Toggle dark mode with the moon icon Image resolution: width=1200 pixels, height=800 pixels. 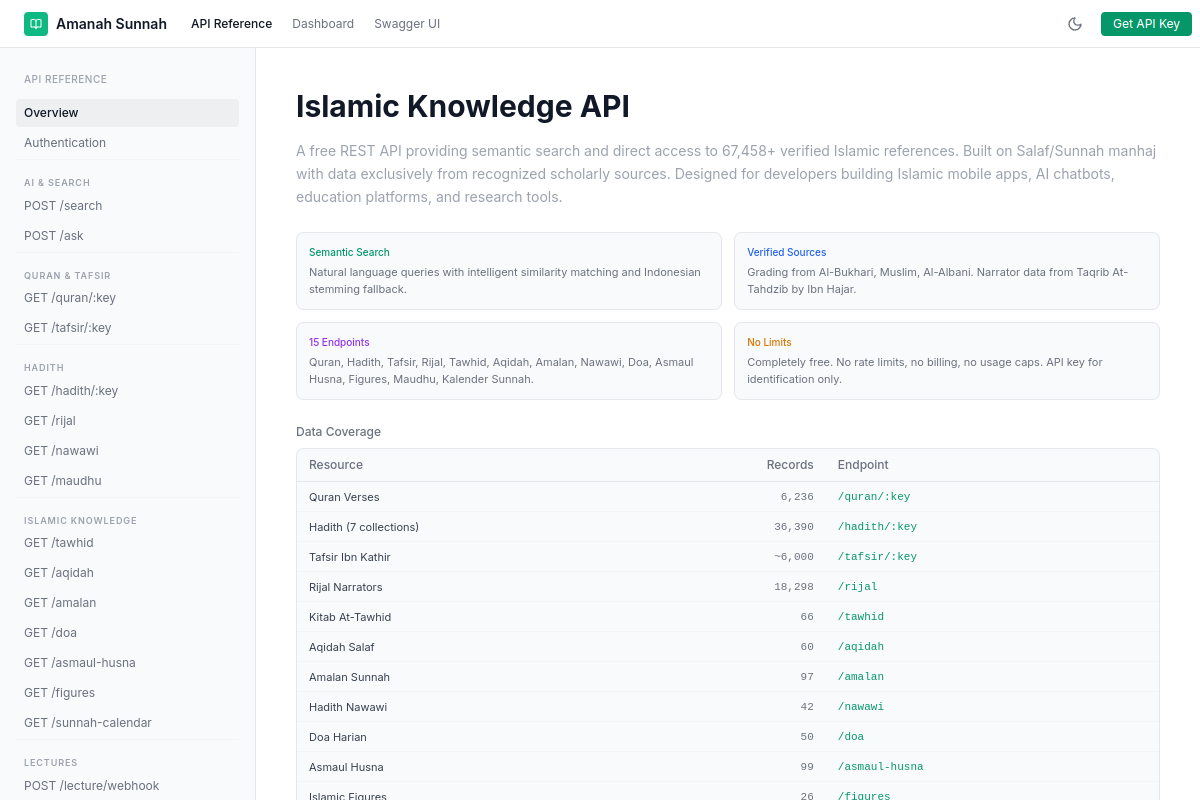(1075, 24)
